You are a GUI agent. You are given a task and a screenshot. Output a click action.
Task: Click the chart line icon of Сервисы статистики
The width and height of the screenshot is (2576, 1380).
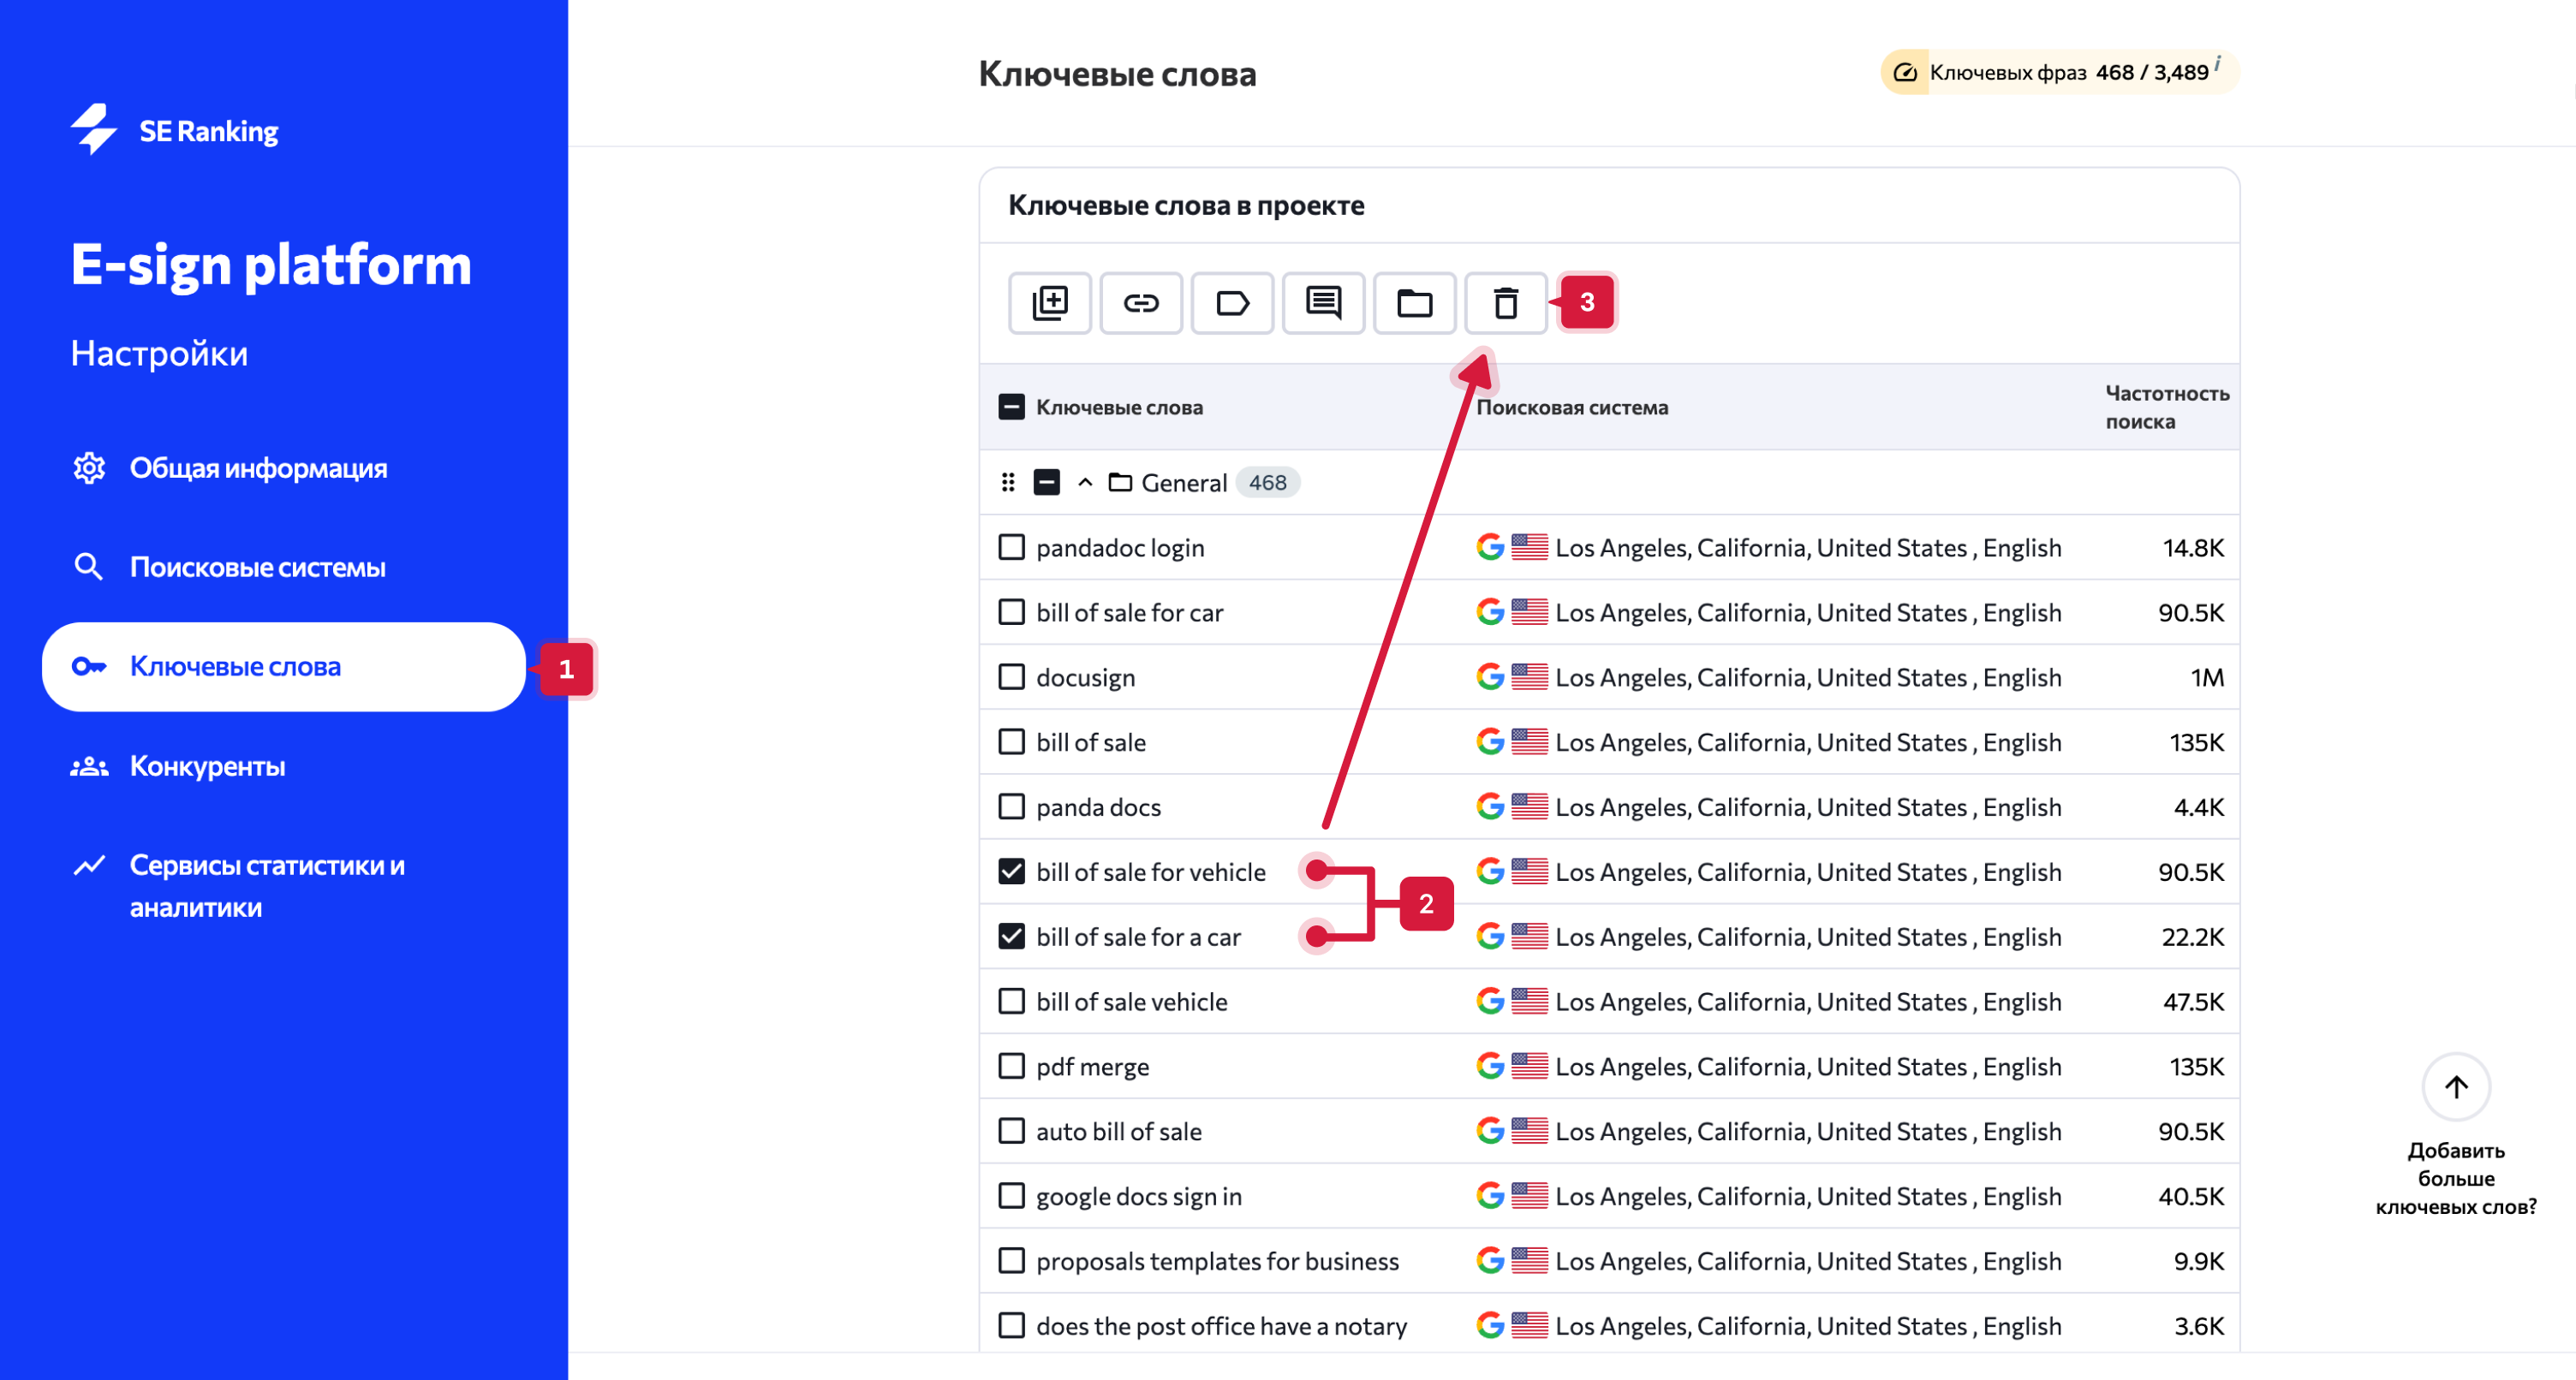[89, 865]
